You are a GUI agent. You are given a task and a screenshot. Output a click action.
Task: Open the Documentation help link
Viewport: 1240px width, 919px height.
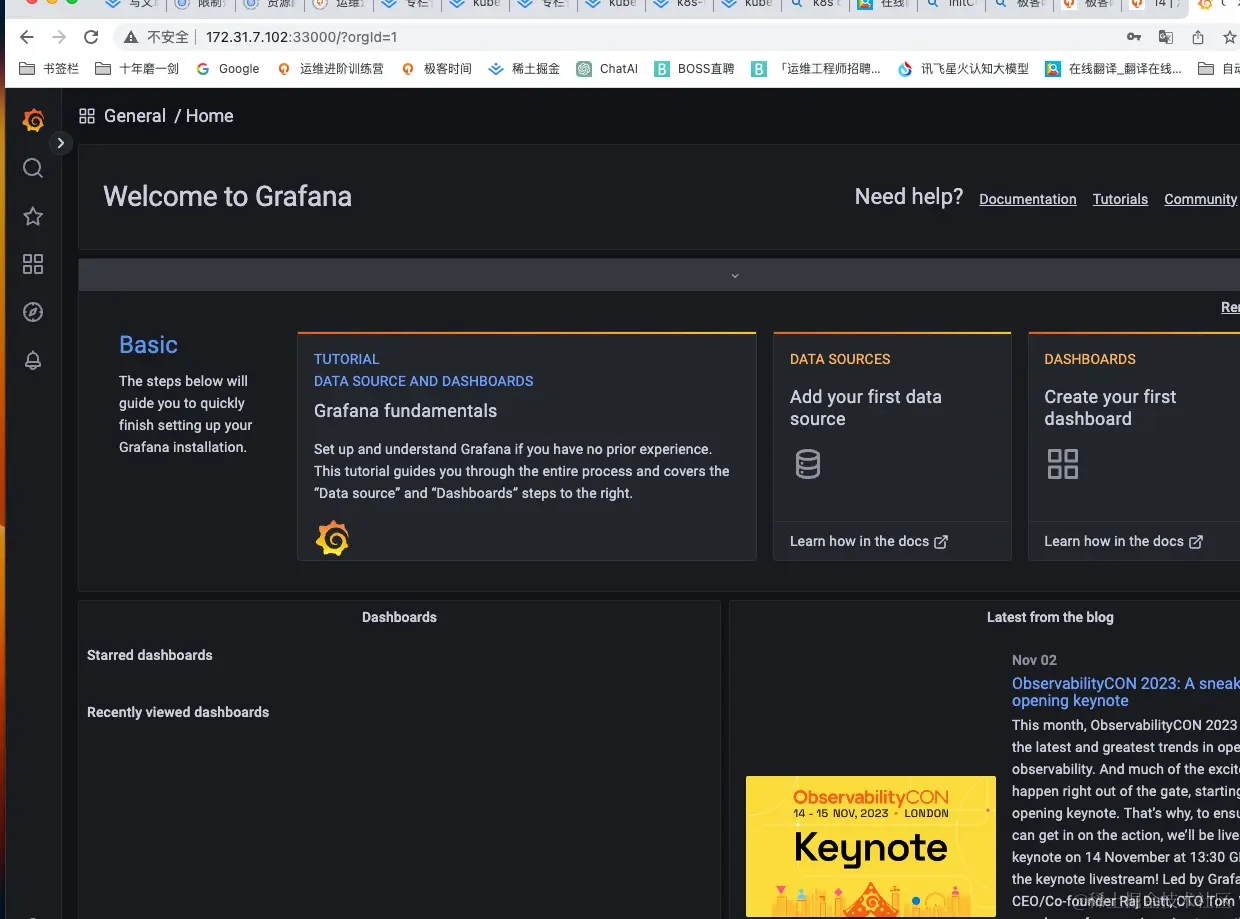(x=1028, y=199)
